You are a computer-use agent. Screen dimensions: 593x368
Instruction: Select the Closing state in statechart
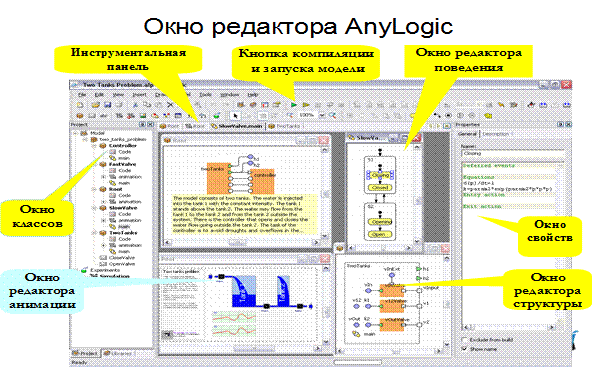coord(380,175)
